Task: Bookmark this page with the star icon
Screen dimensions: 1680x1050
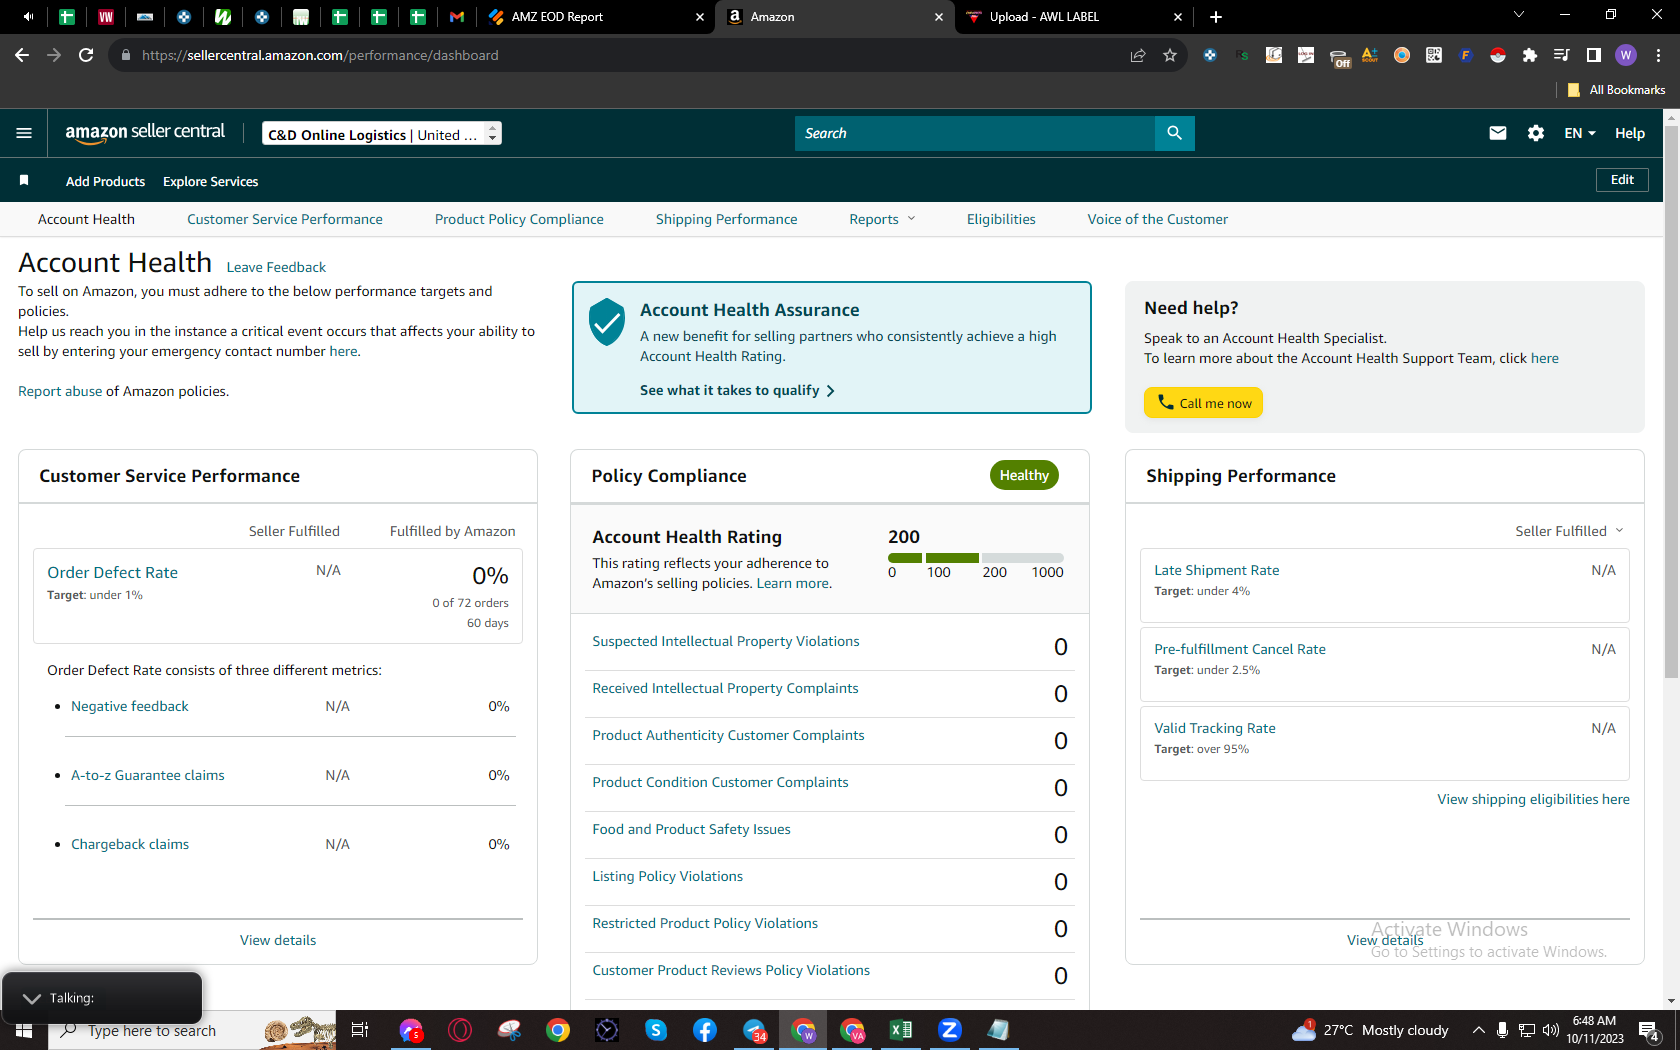Action: click(1170, 55)
